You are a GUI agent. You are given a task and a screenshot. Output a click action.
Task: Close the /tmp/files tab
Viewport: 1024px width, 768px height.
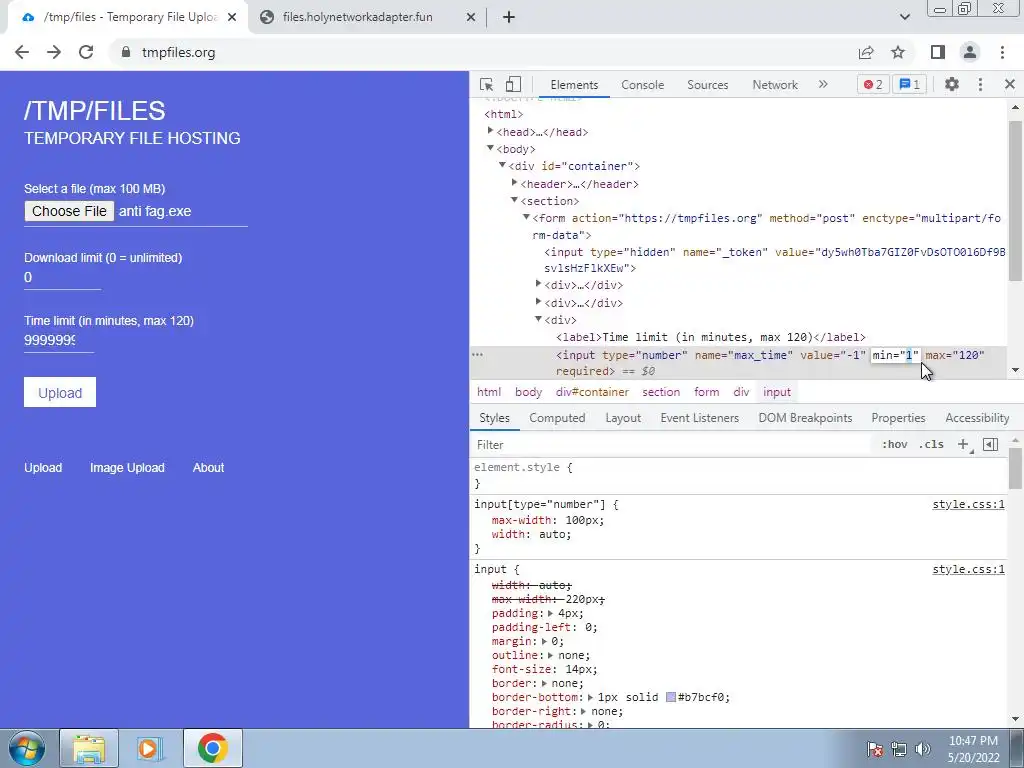(x=232, y=18)
